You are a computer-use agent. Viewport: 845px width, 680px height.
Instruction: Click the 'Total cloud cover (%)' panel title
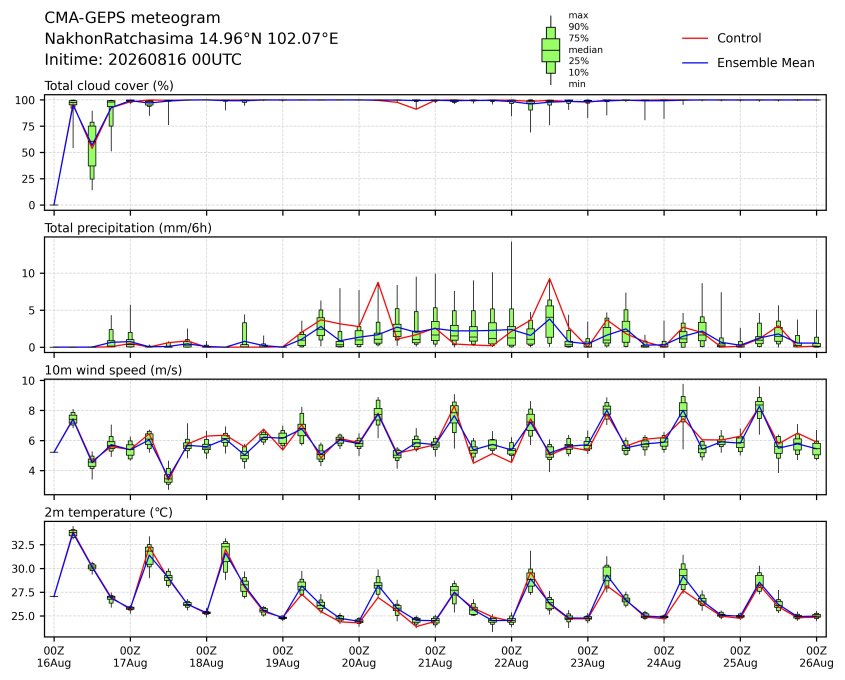tap(109, 86)
